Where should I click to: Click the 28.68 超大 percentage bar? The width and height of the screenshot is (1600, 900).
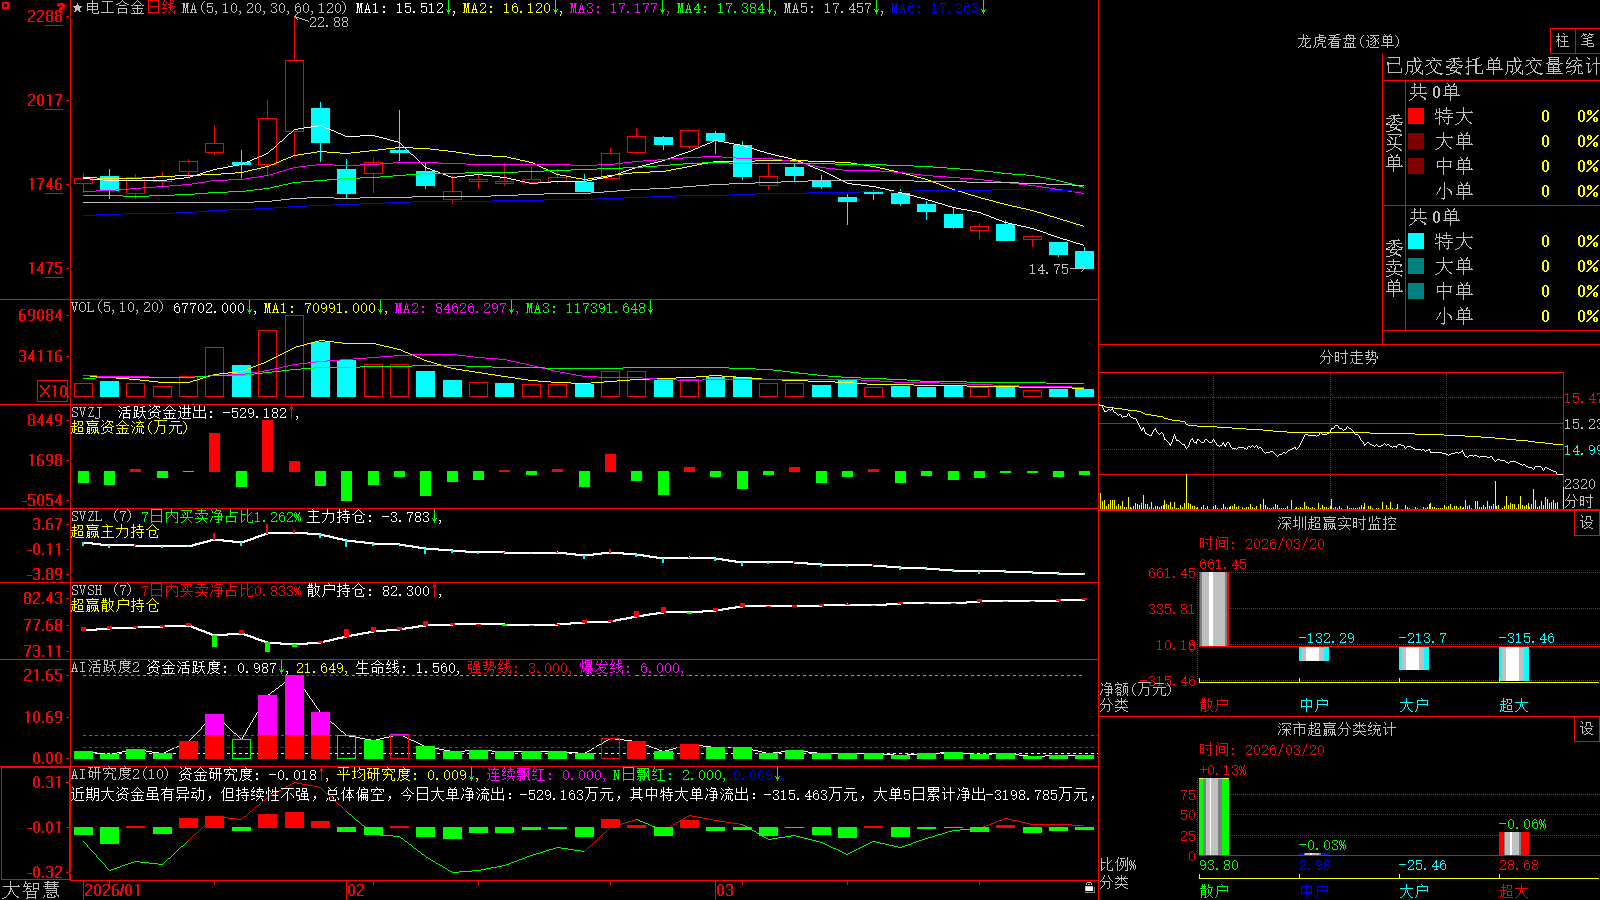coord(1514,843)
